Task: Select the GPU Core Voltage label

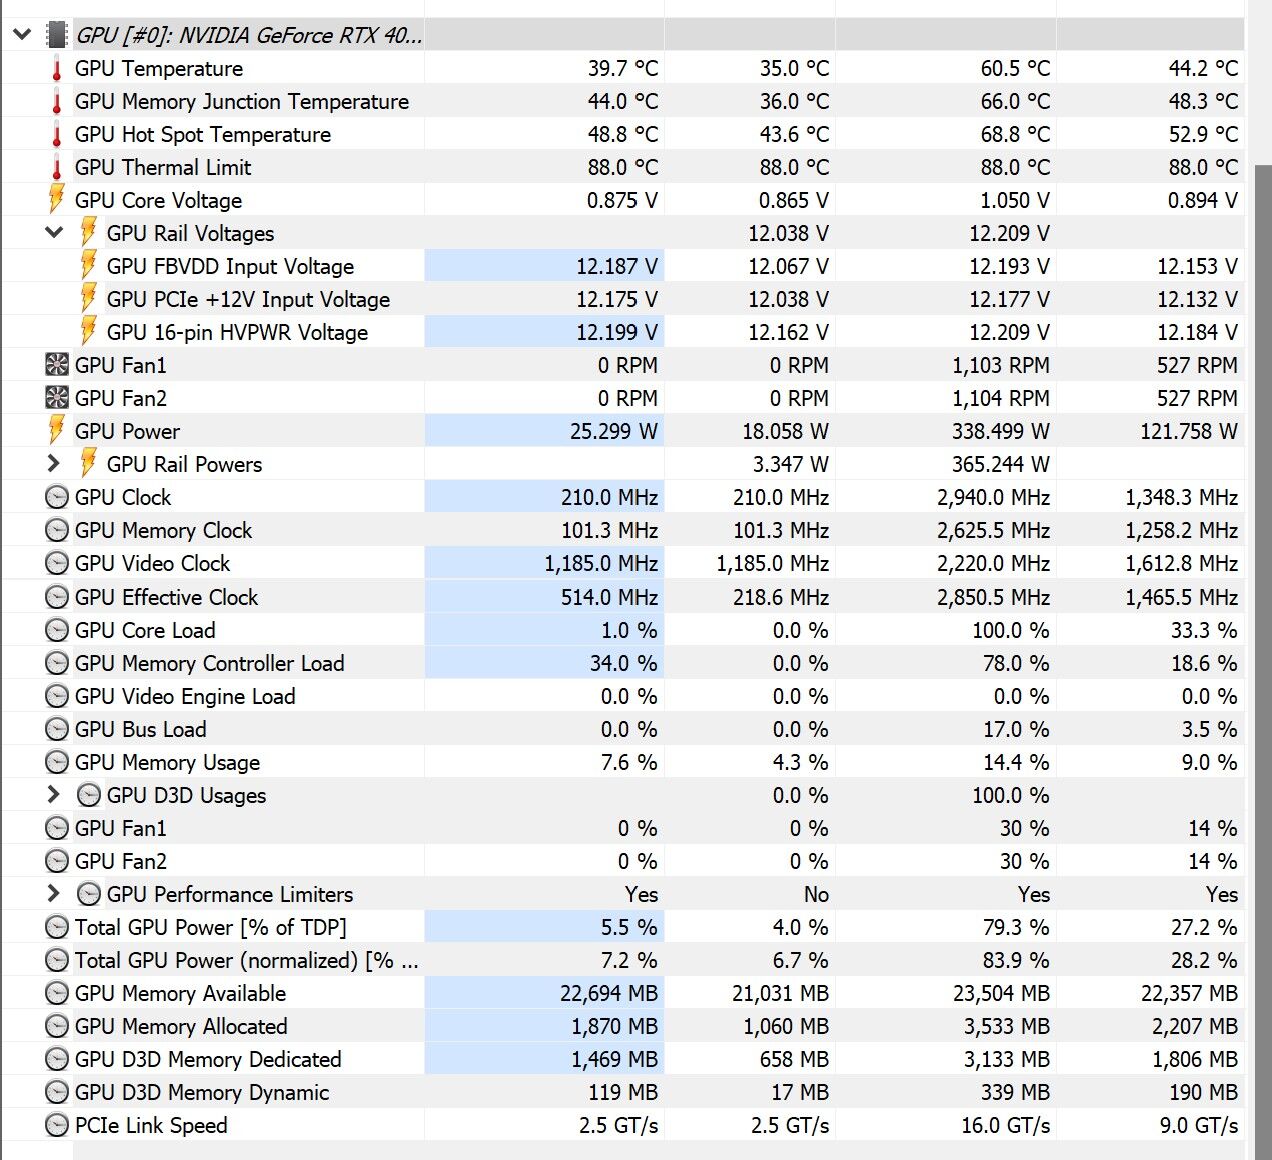Action: [158, 200]
